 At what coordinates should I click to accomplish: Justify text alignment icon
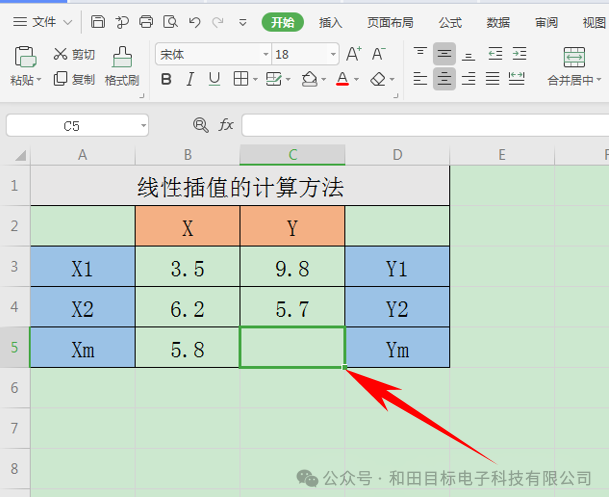(x=493, y=79)
